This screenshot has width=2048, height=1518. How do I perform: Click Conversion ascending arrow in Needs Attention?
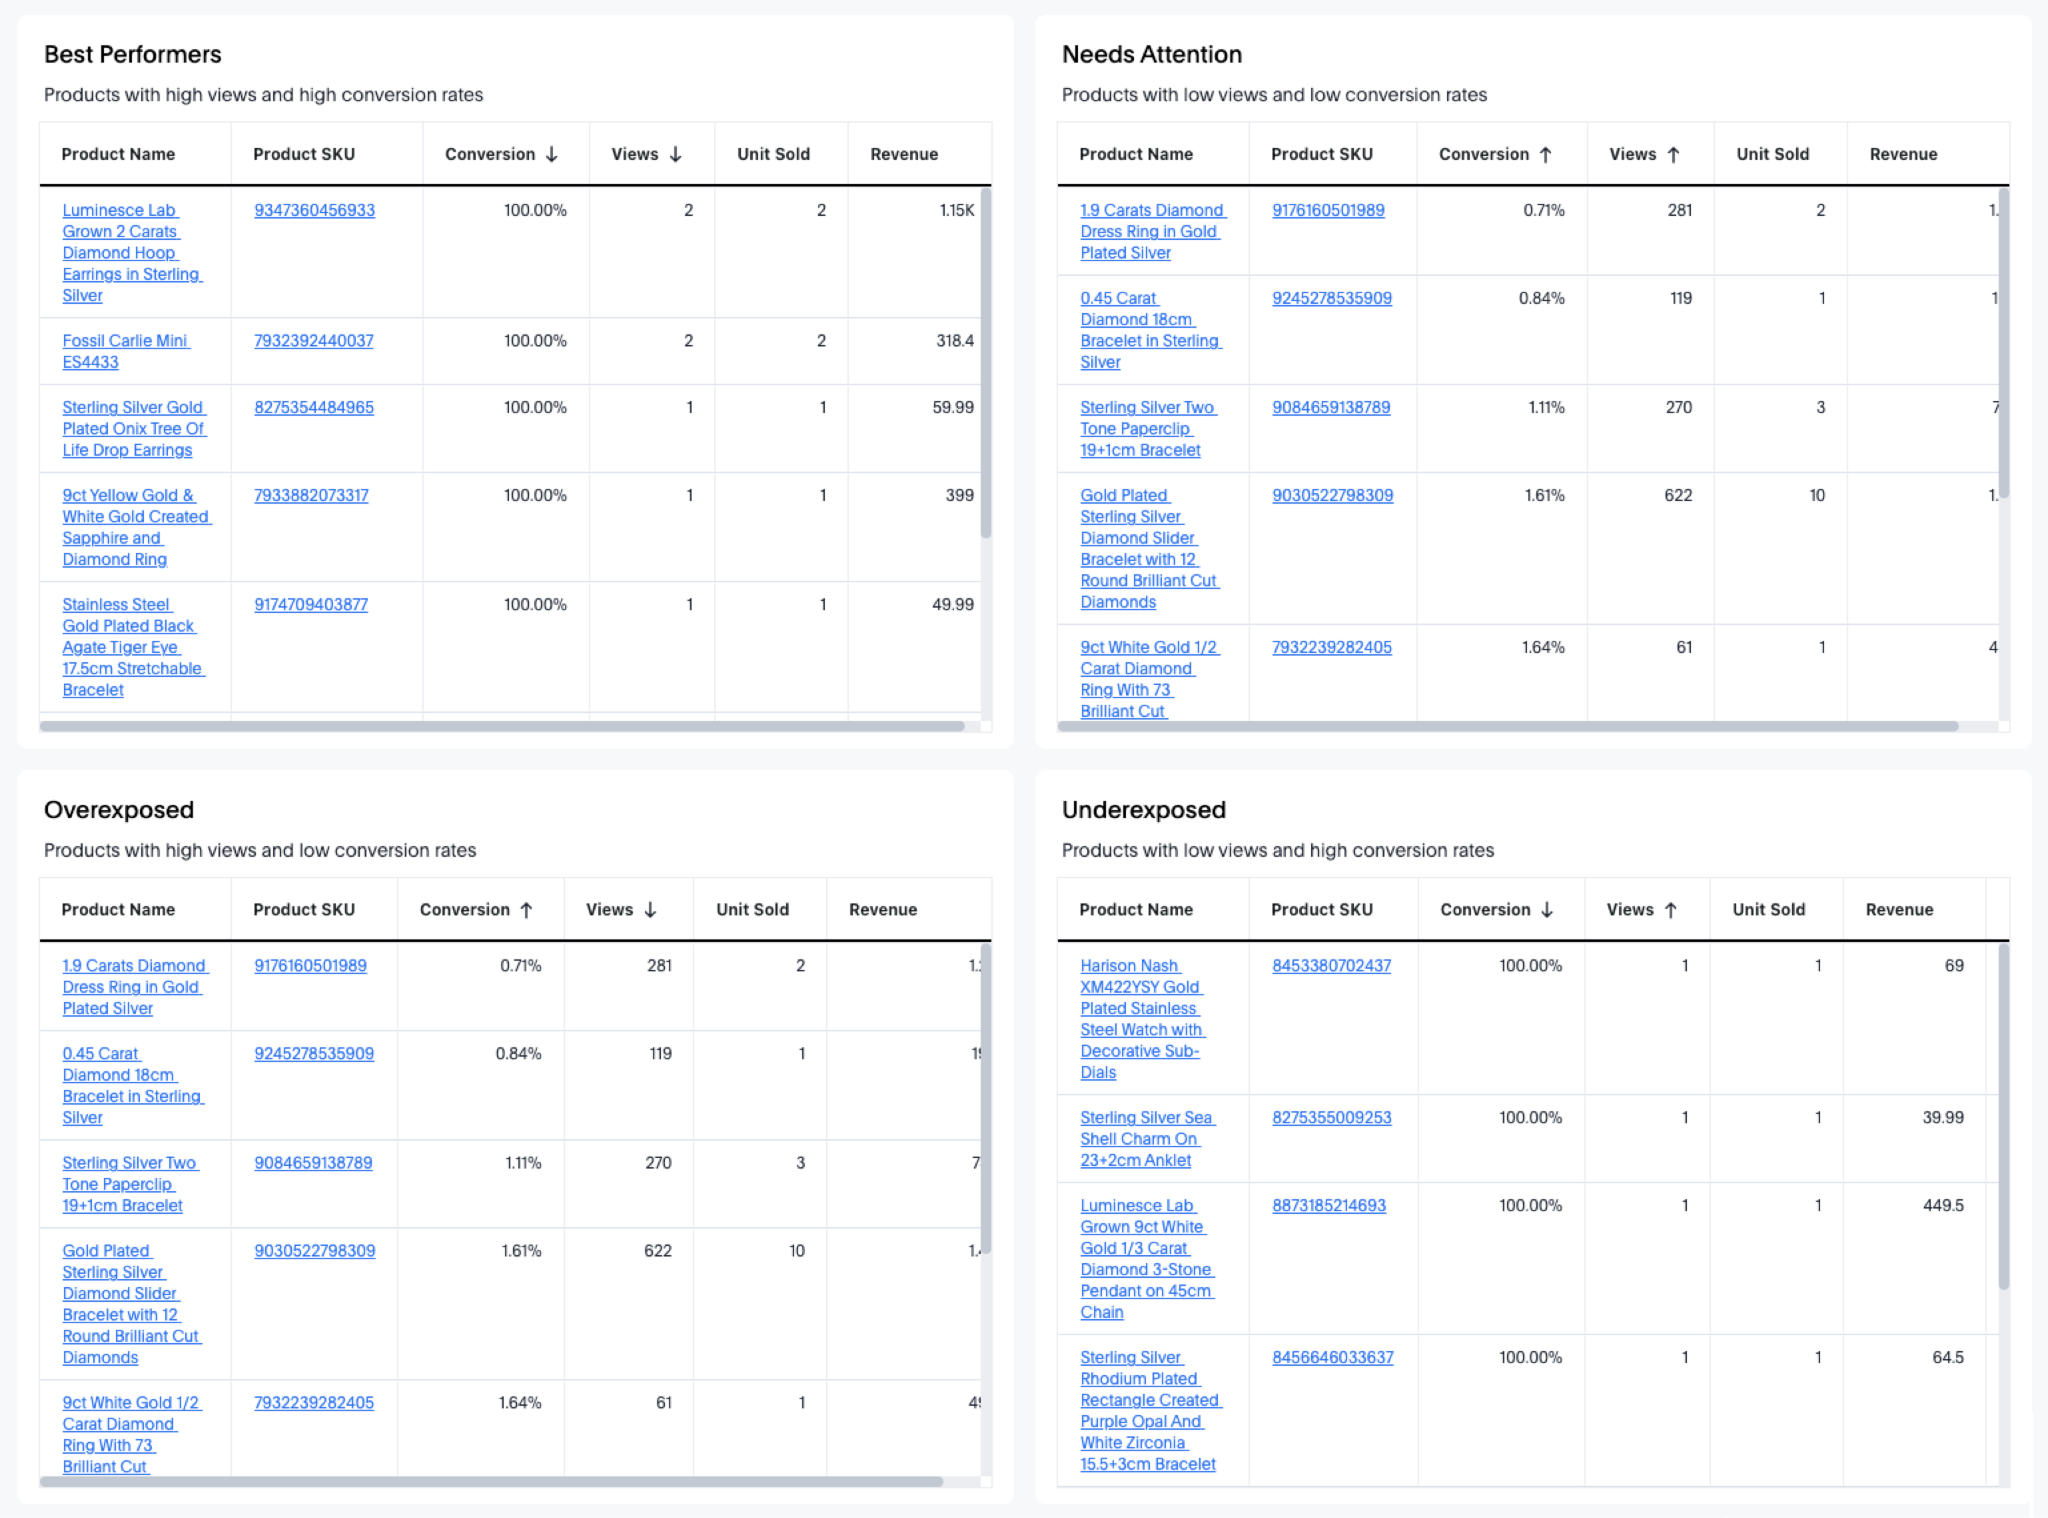point(1545,154)
